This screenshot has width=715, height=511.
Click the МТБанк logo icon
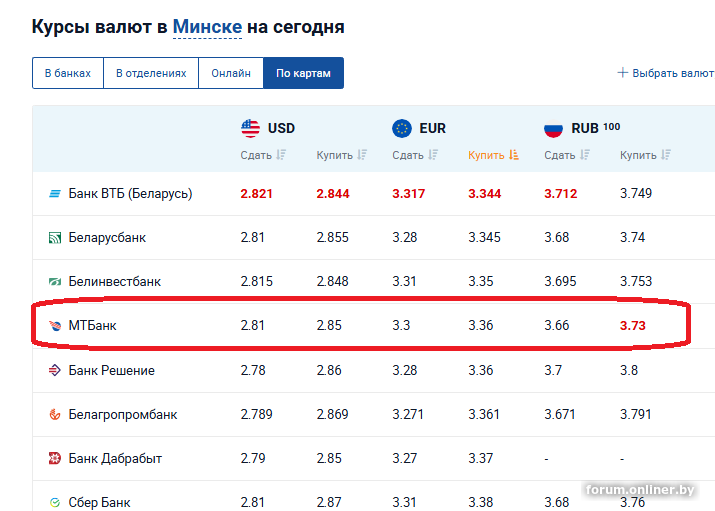55,325
